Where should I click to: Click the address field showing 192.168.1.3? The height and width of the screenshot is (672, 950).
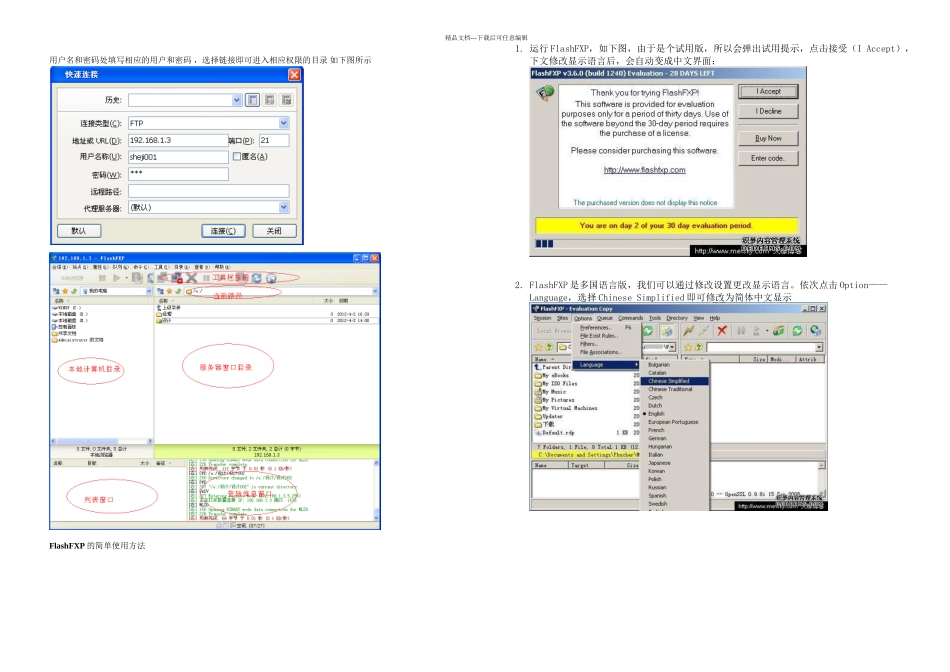point(178,141)
